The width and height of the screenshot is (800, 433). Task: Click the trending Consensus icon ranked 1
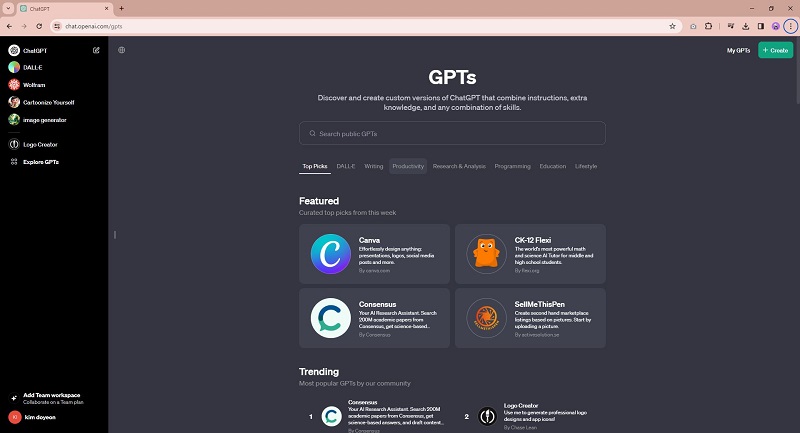(332, 416)
